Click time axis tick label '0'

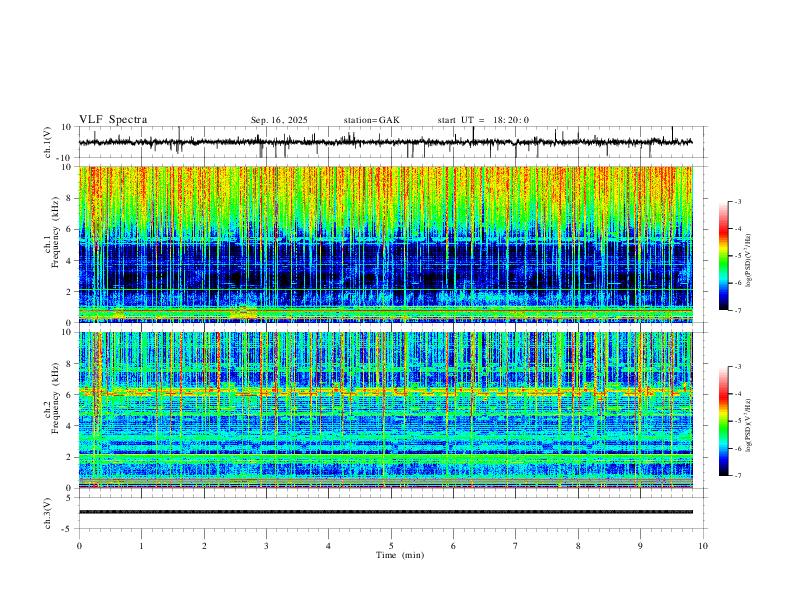tap(79, 546)
